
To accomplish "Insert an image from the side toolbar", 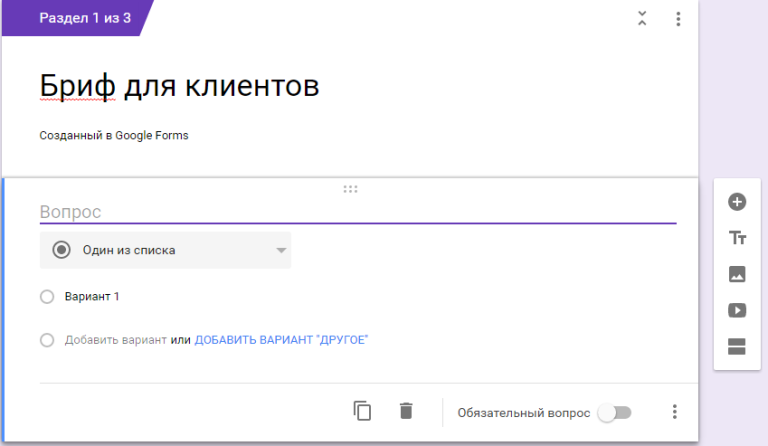I will (737, 274).
